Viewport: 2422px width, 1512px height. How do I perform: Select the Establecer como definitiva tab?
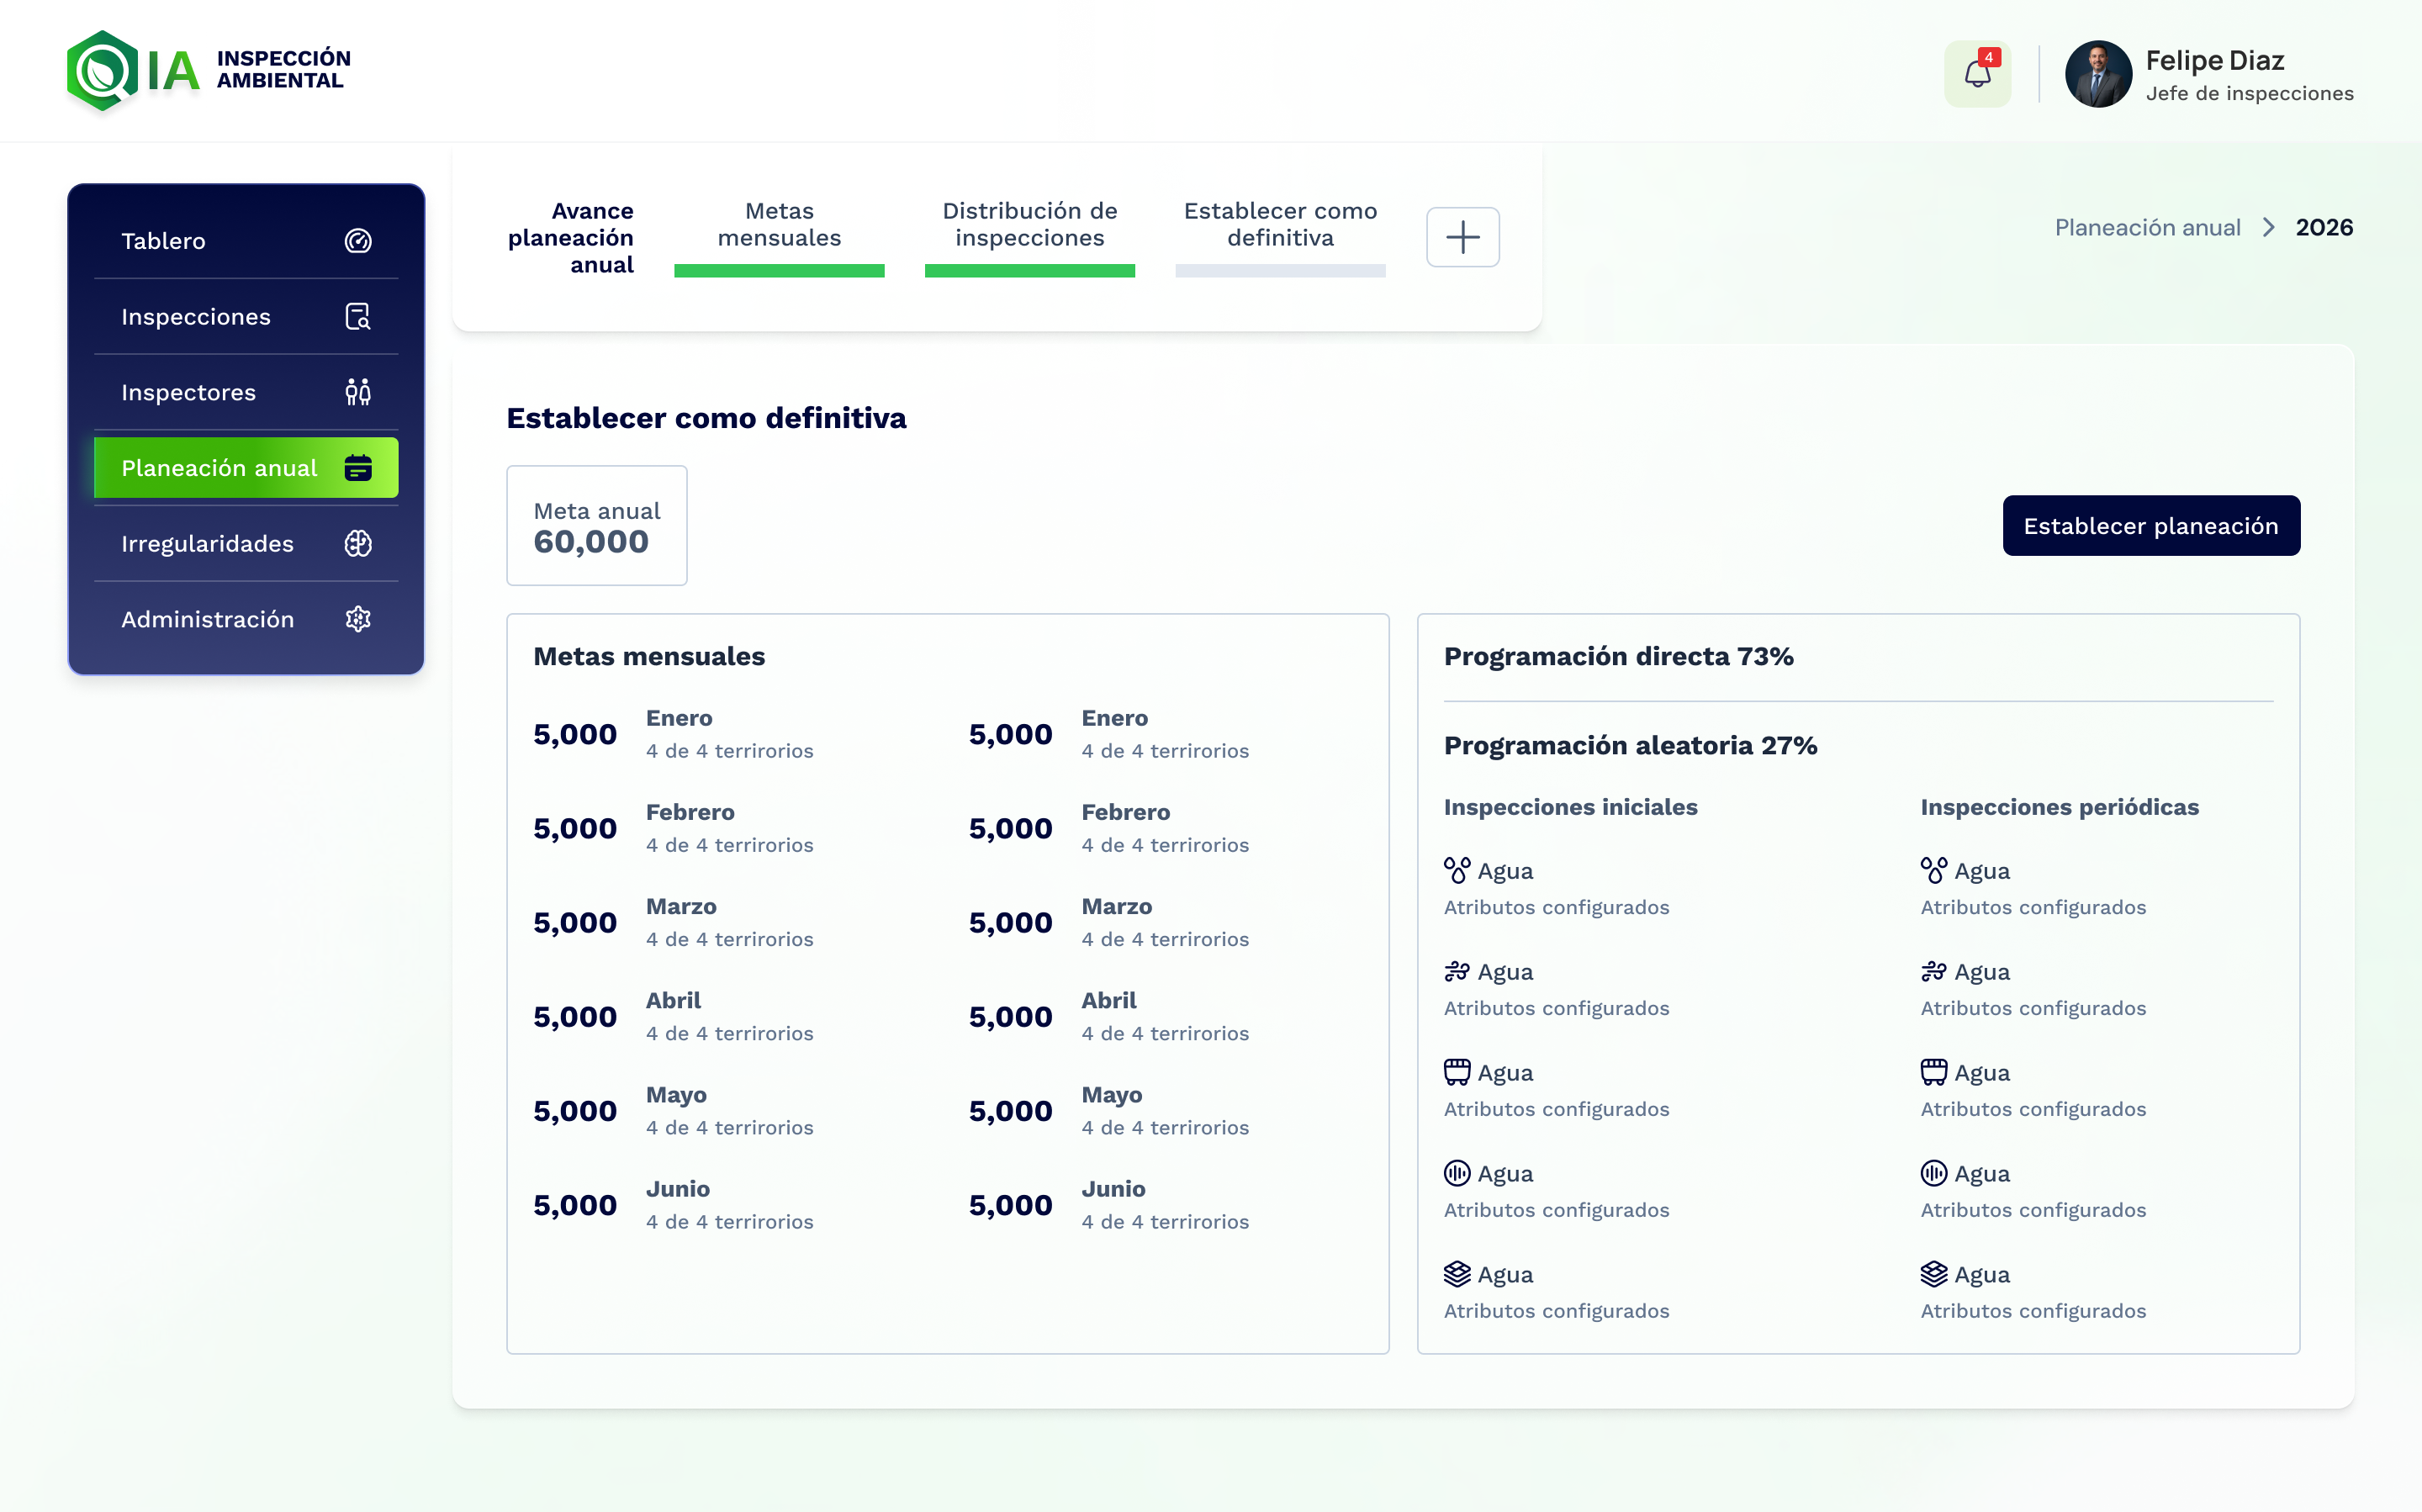(1280, 225)
